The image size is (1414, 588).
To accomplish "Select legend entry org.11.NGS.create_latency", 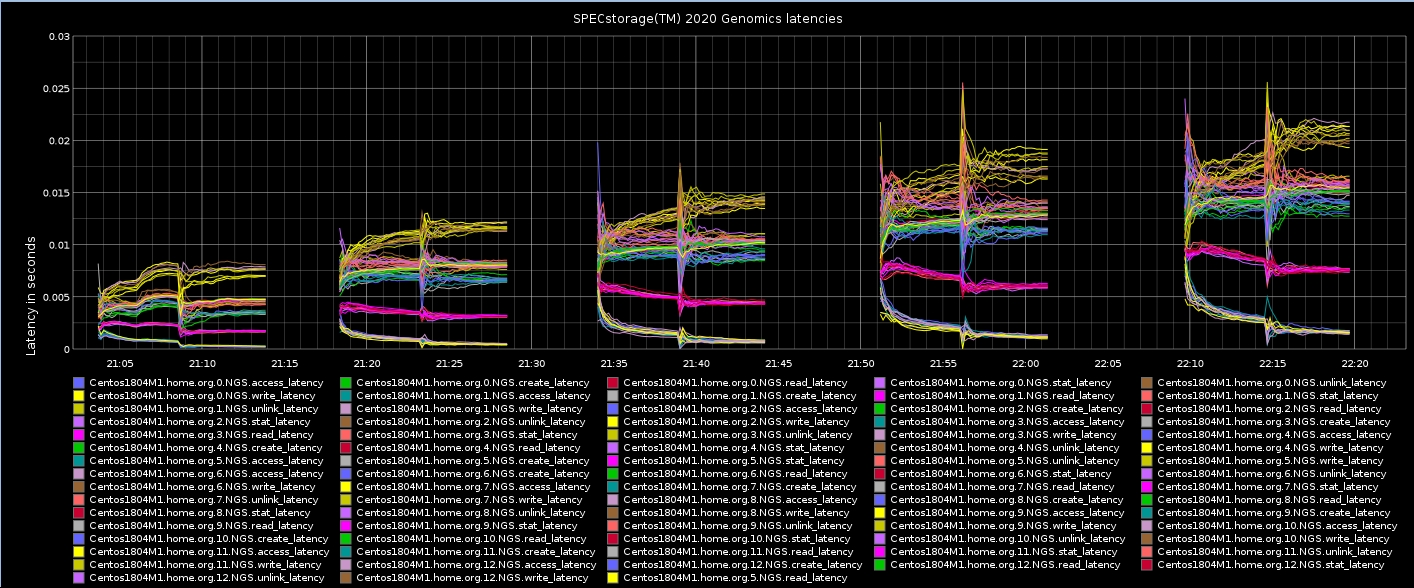I will click(x=469, y=552).
